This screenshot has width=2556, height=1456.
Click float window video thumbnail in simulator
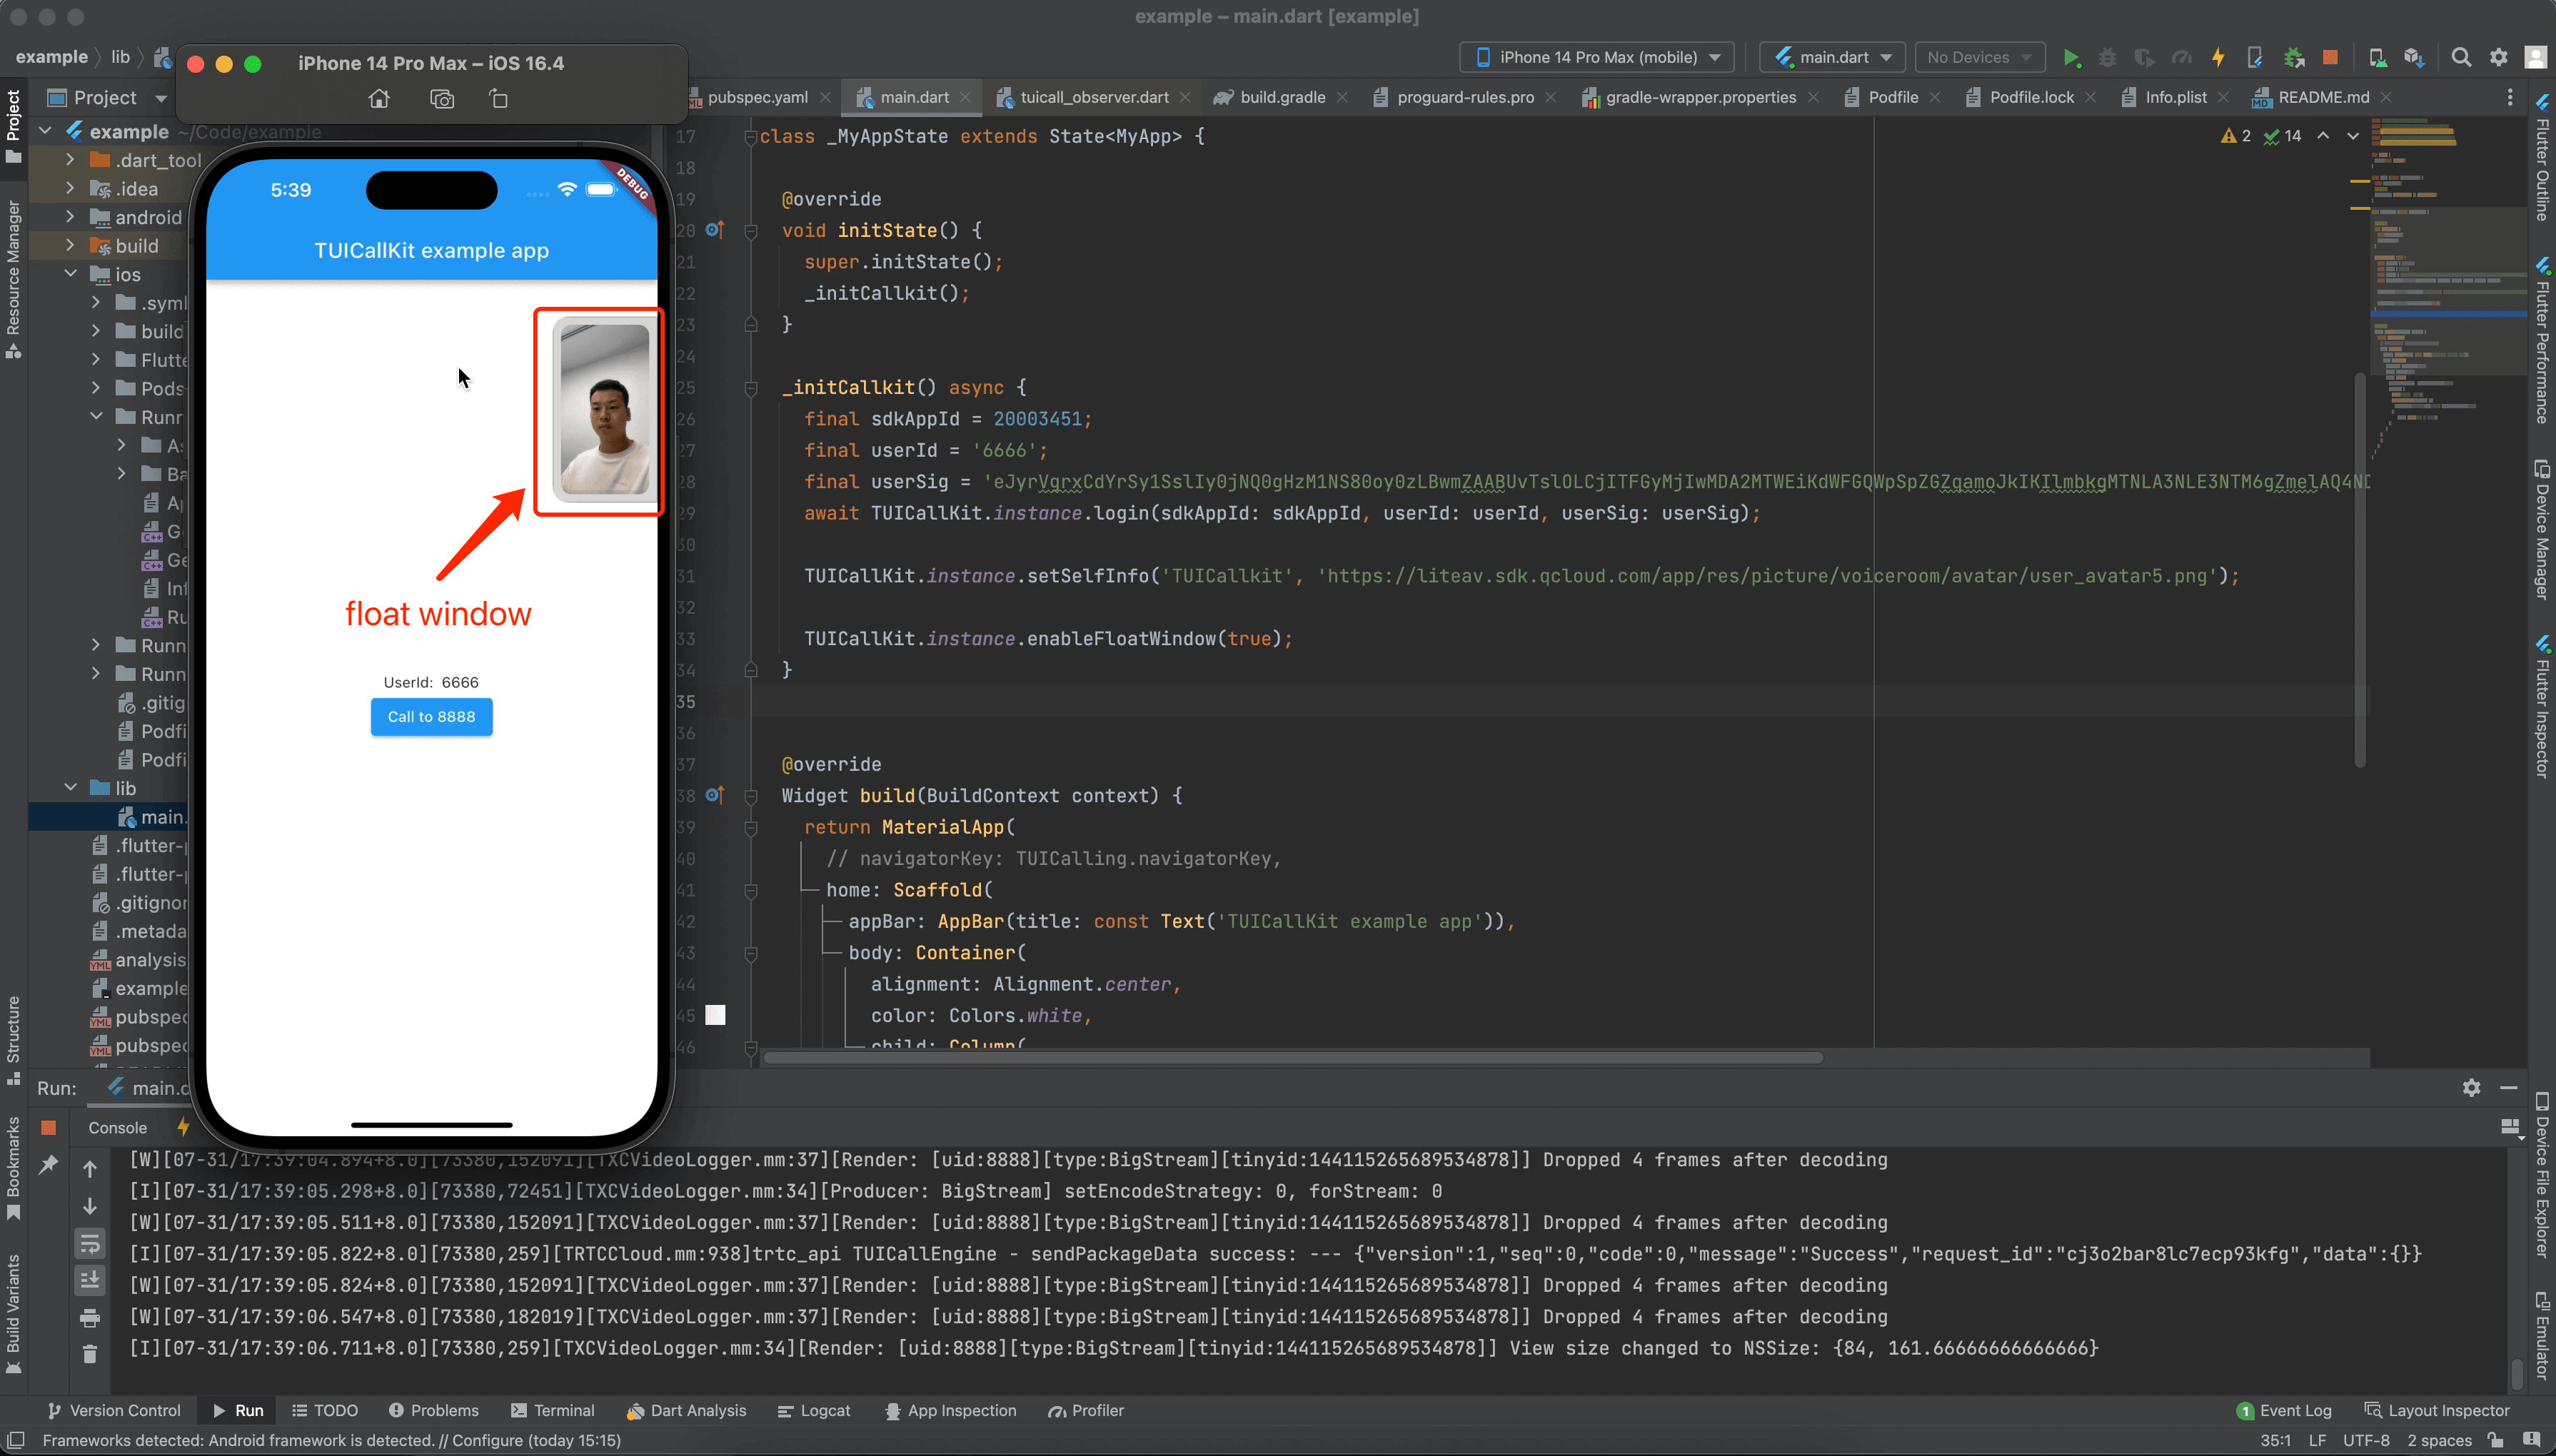(604, 410)
